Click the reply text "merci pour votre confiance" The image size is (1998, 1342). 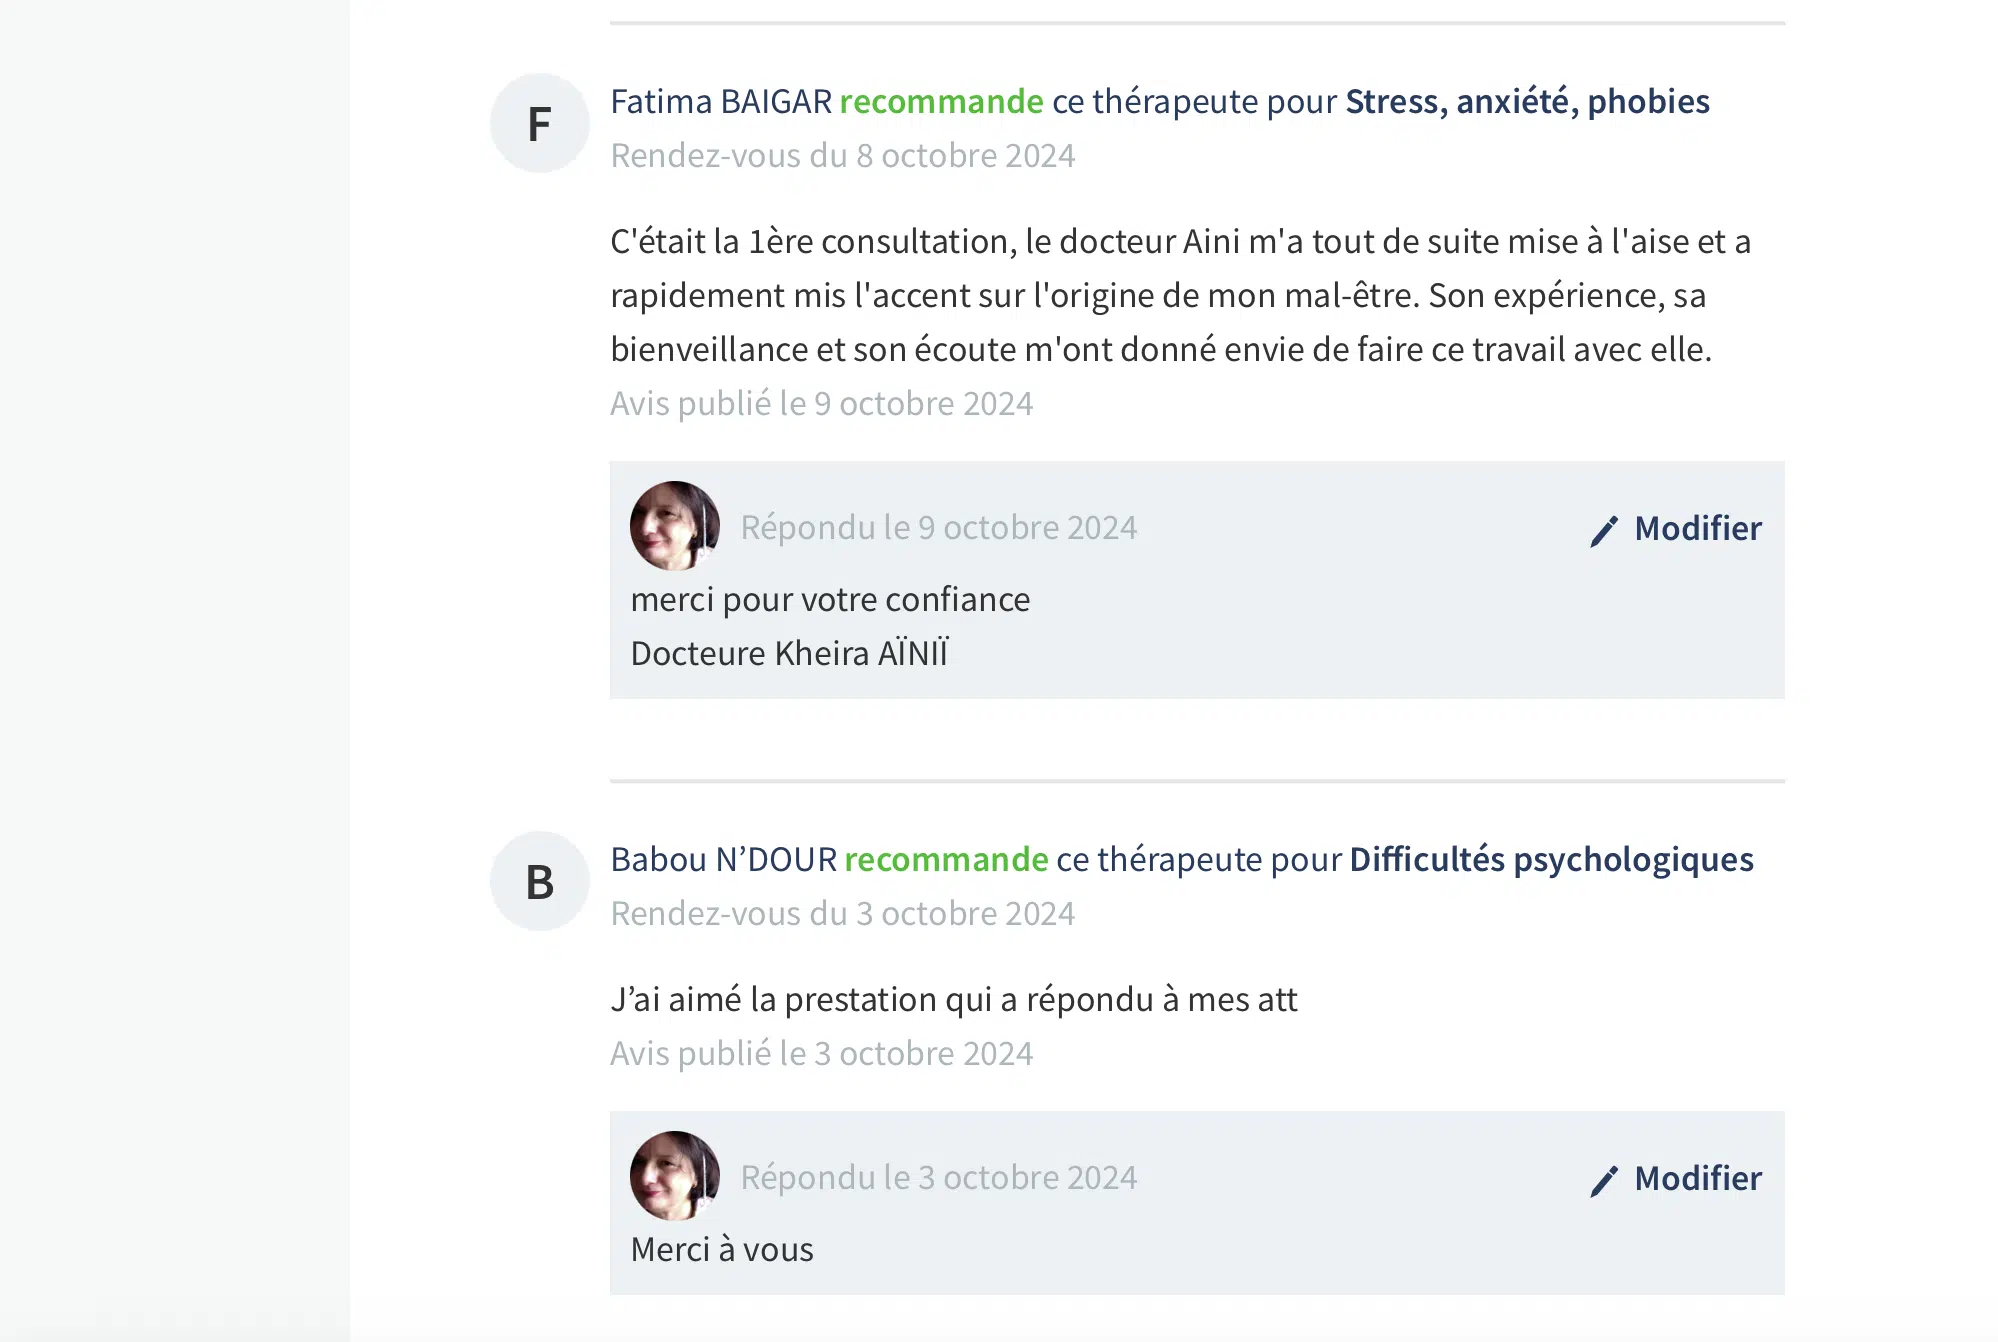830,600
